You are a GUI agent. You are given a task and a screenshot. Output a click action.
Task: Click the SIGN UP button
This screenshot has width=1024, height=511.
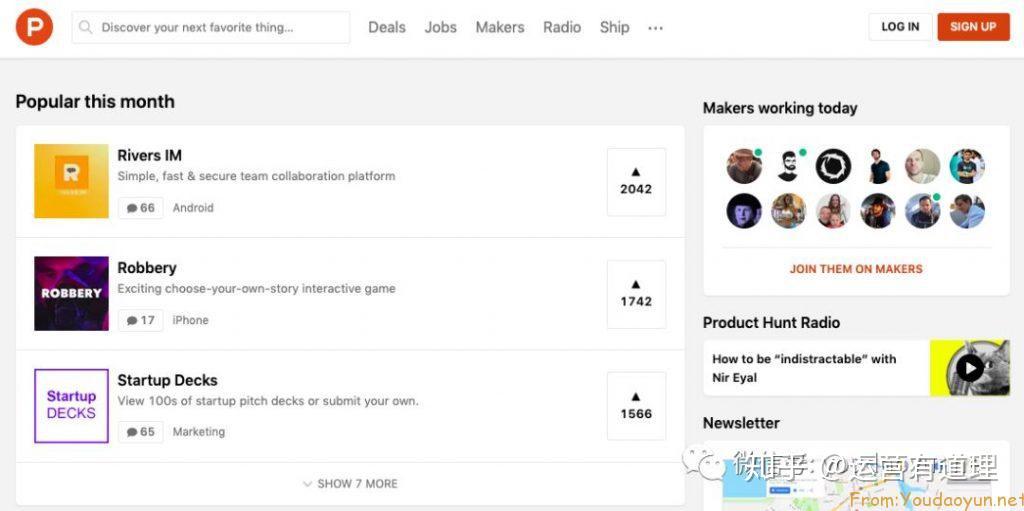pyautogui.click(x=973, y=27)
